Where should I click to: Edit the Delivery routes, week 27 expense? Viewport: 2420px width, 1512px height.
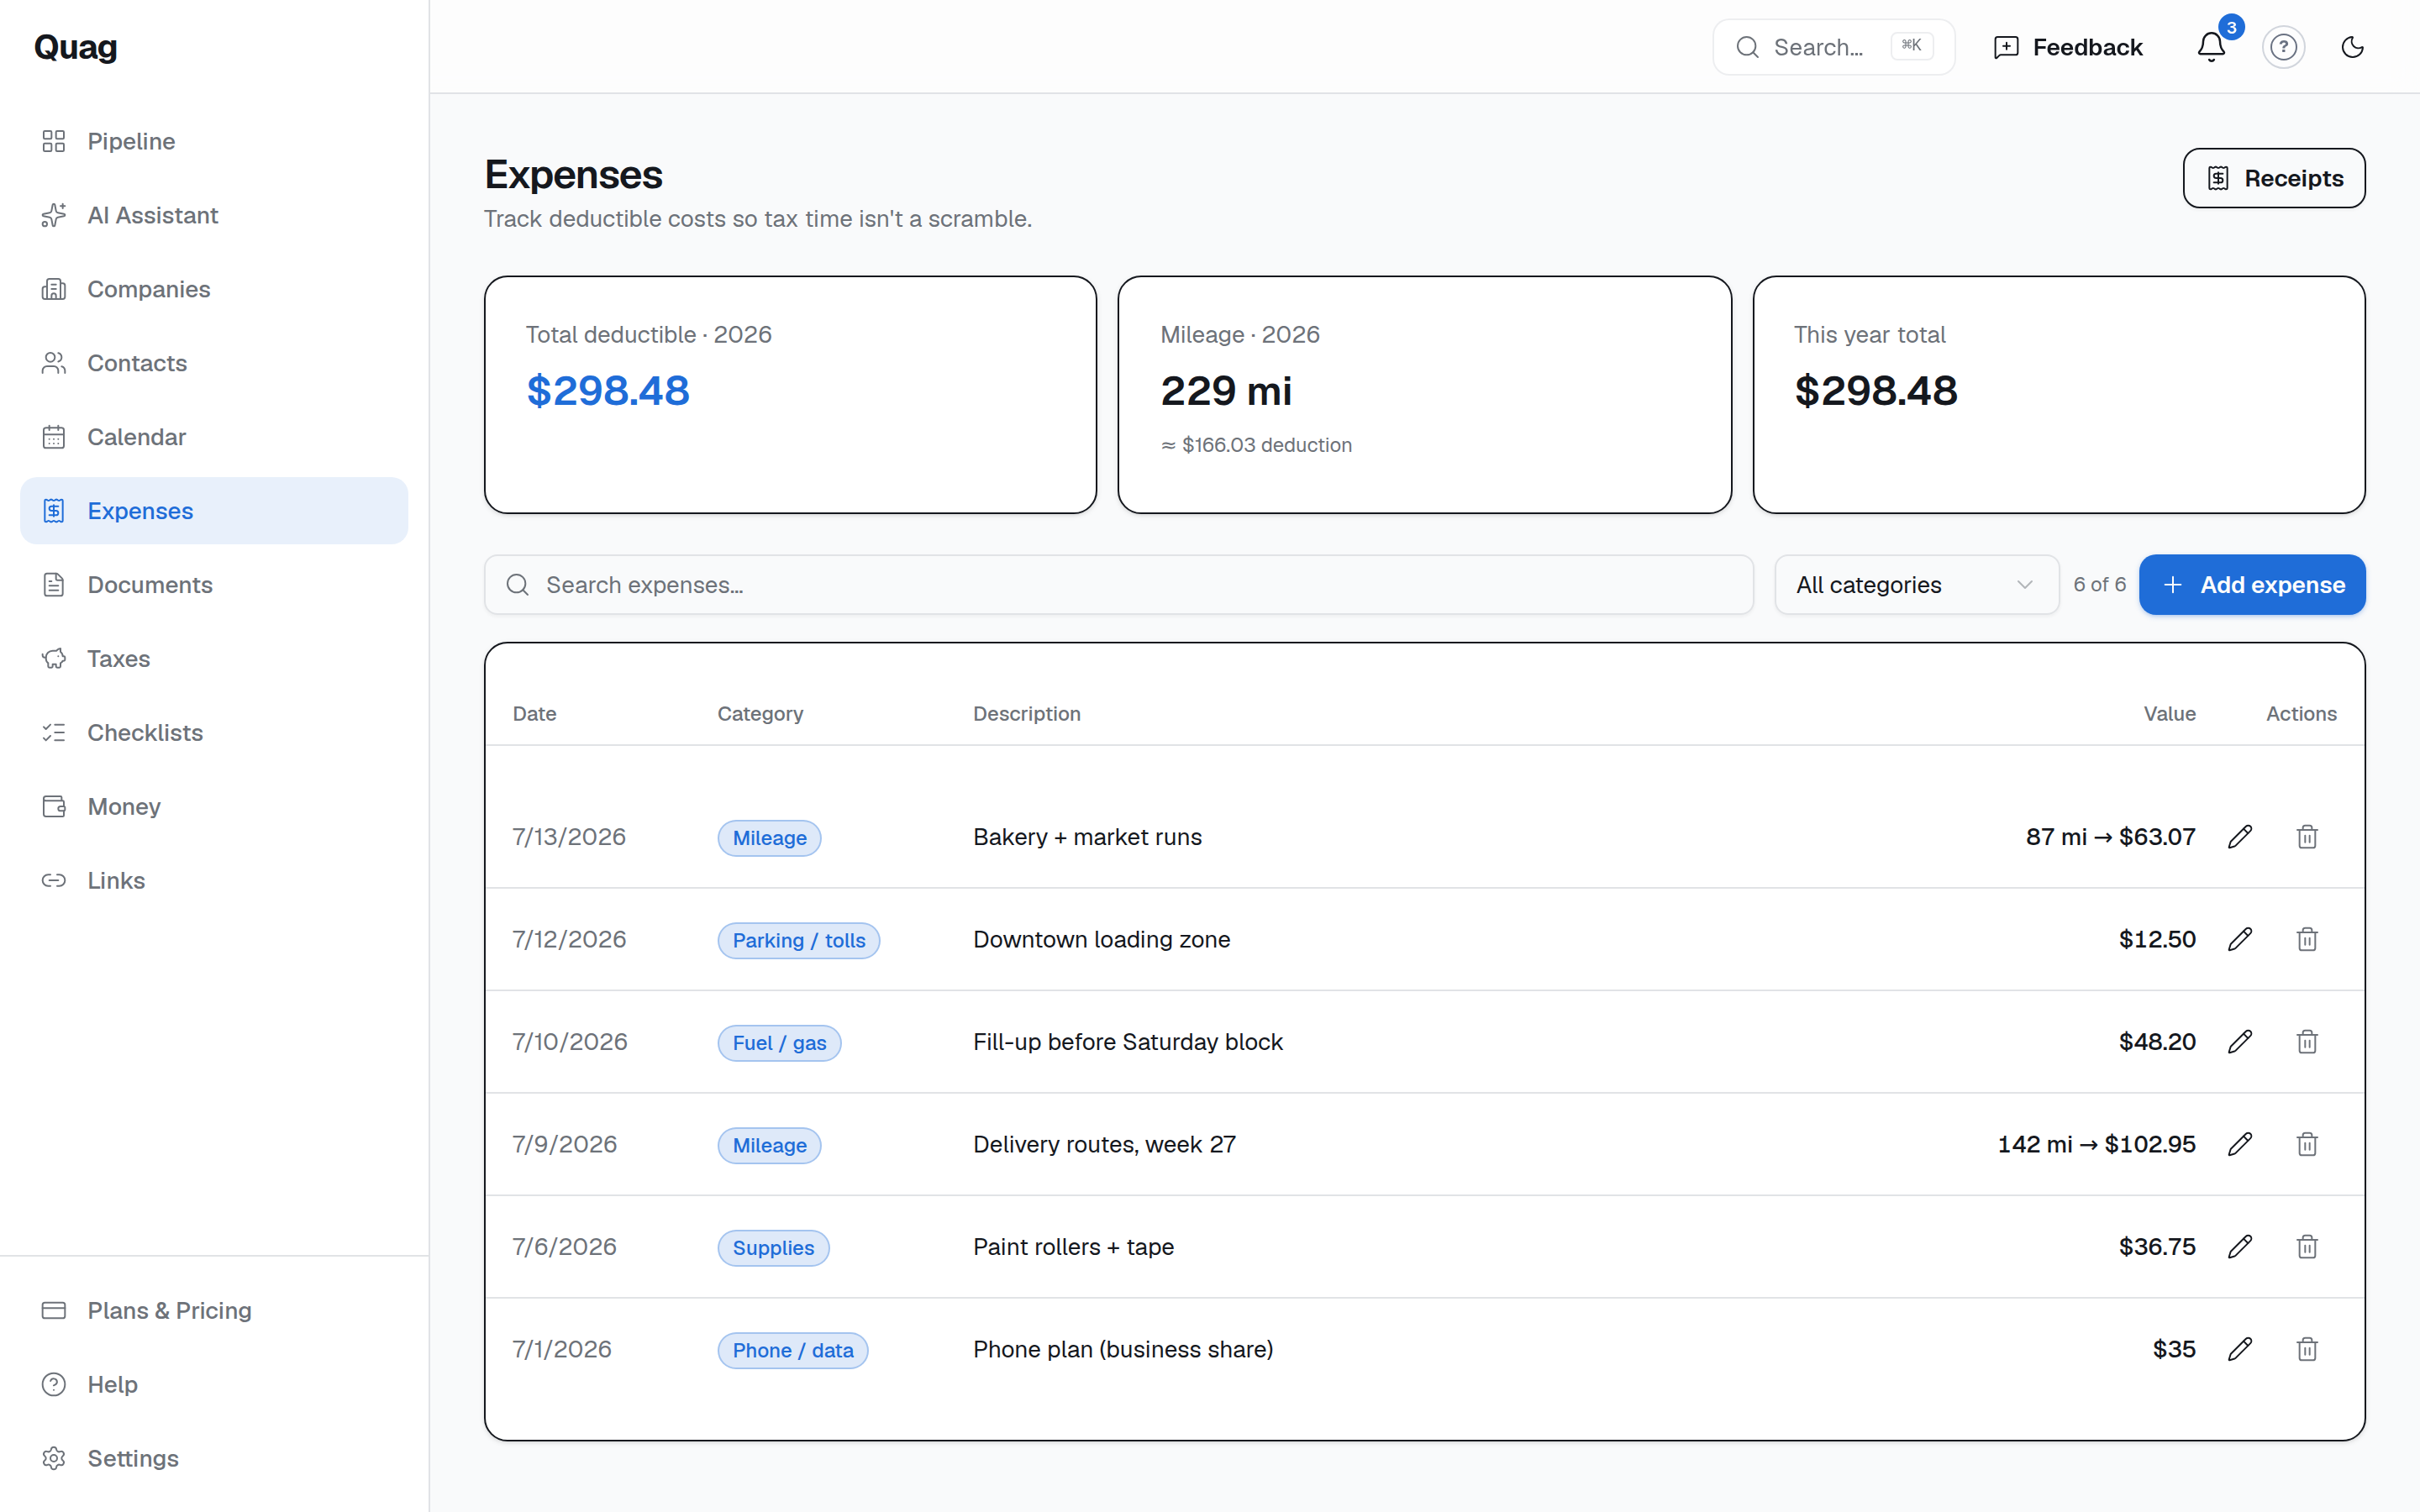coord(2240,1144)
